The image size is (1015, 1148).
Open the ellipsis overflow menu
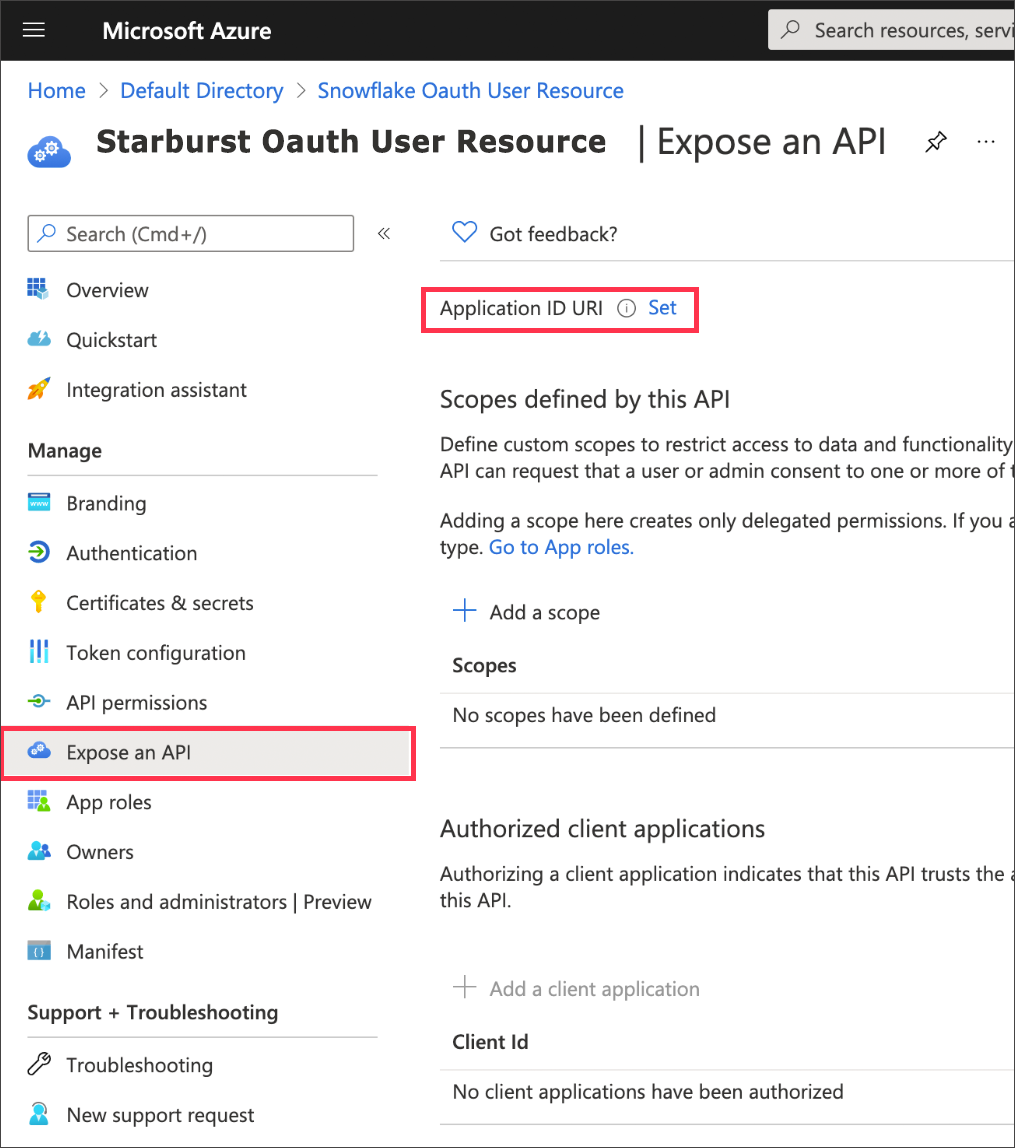tap(986, 142)
